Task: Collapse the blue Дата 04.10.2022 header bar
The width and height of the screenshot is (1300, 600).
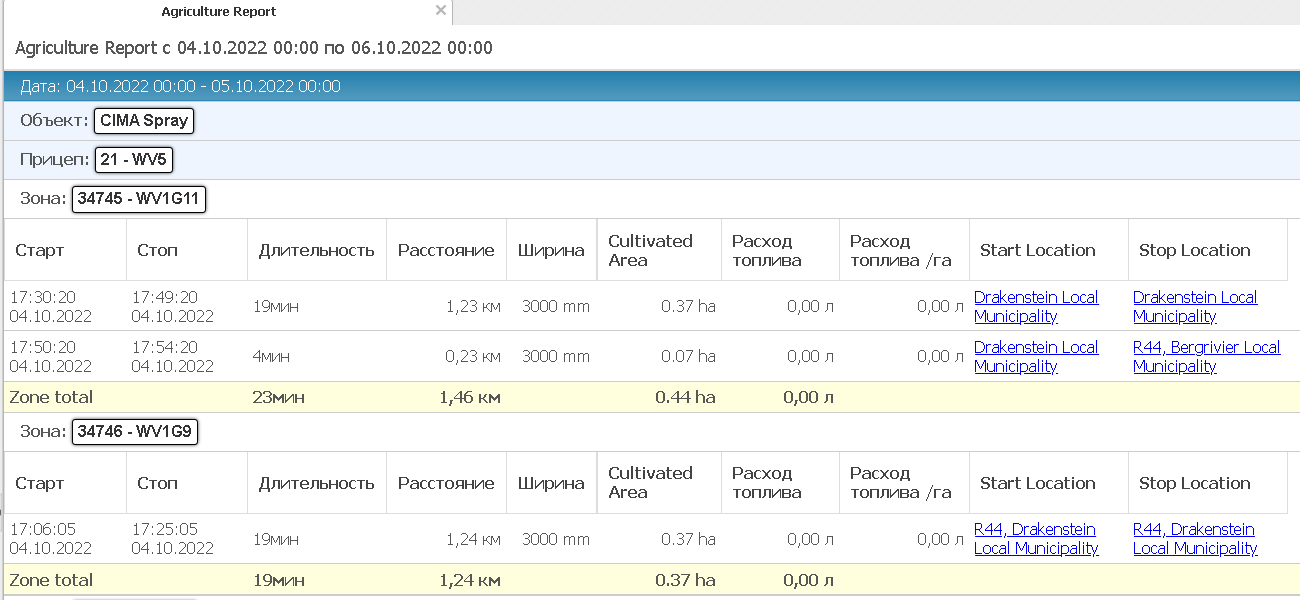Action: click(650, 86)
